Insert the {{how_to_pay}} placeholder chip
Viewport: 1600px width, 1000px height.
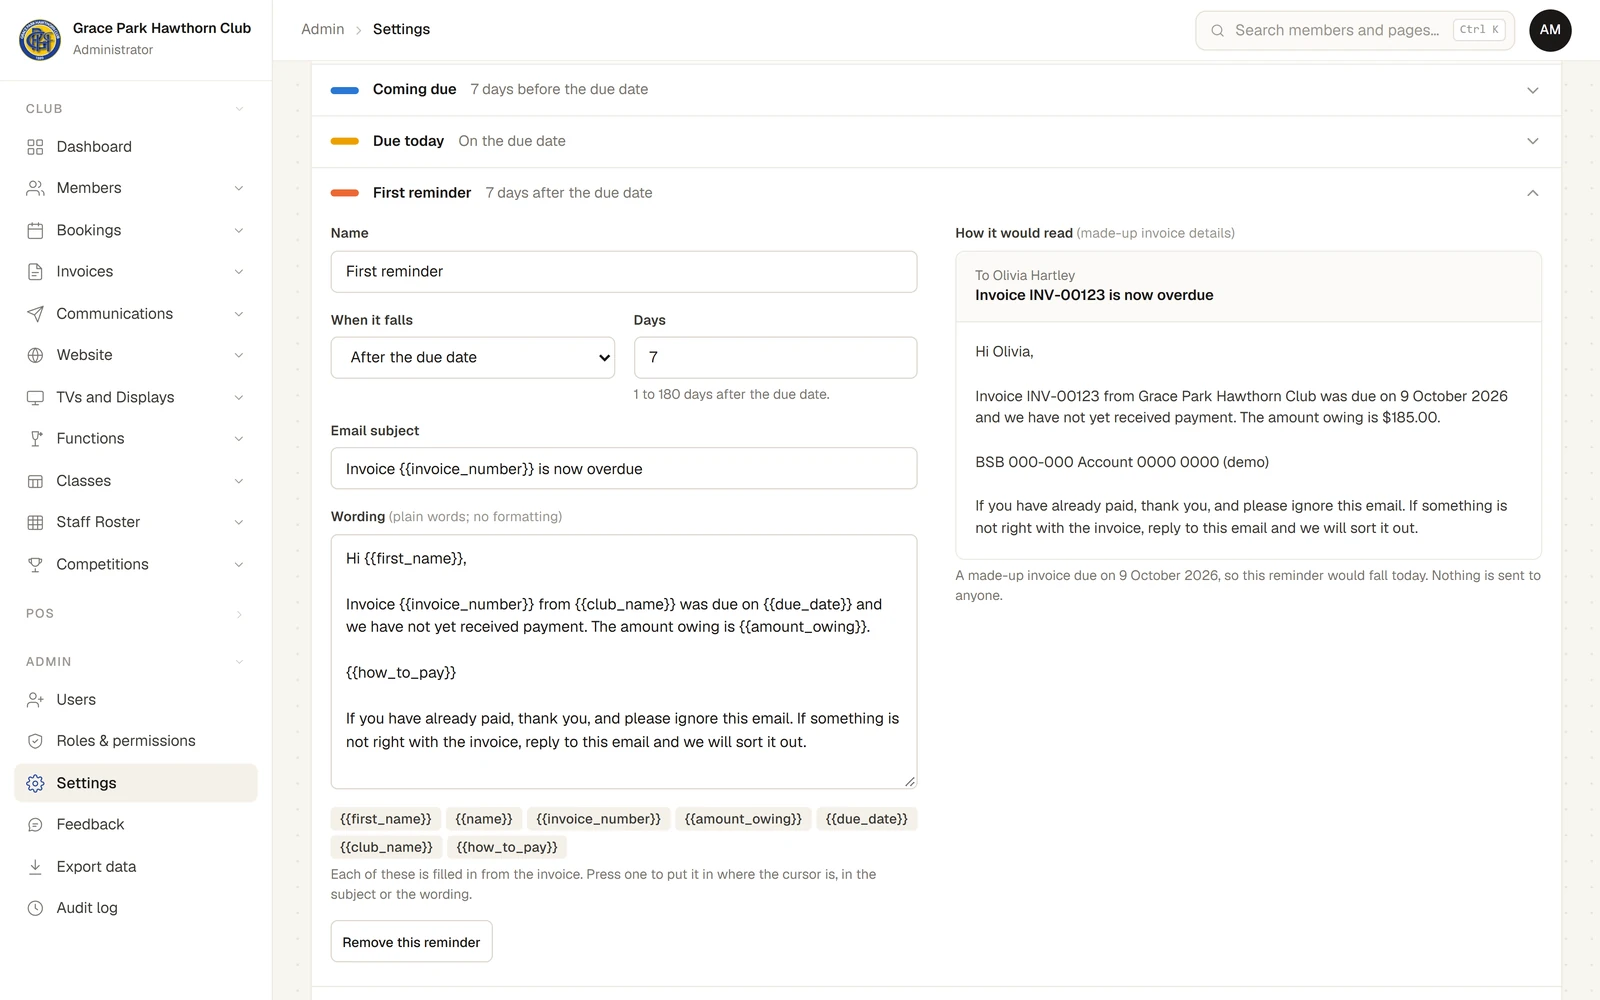(x=507, y=847)
